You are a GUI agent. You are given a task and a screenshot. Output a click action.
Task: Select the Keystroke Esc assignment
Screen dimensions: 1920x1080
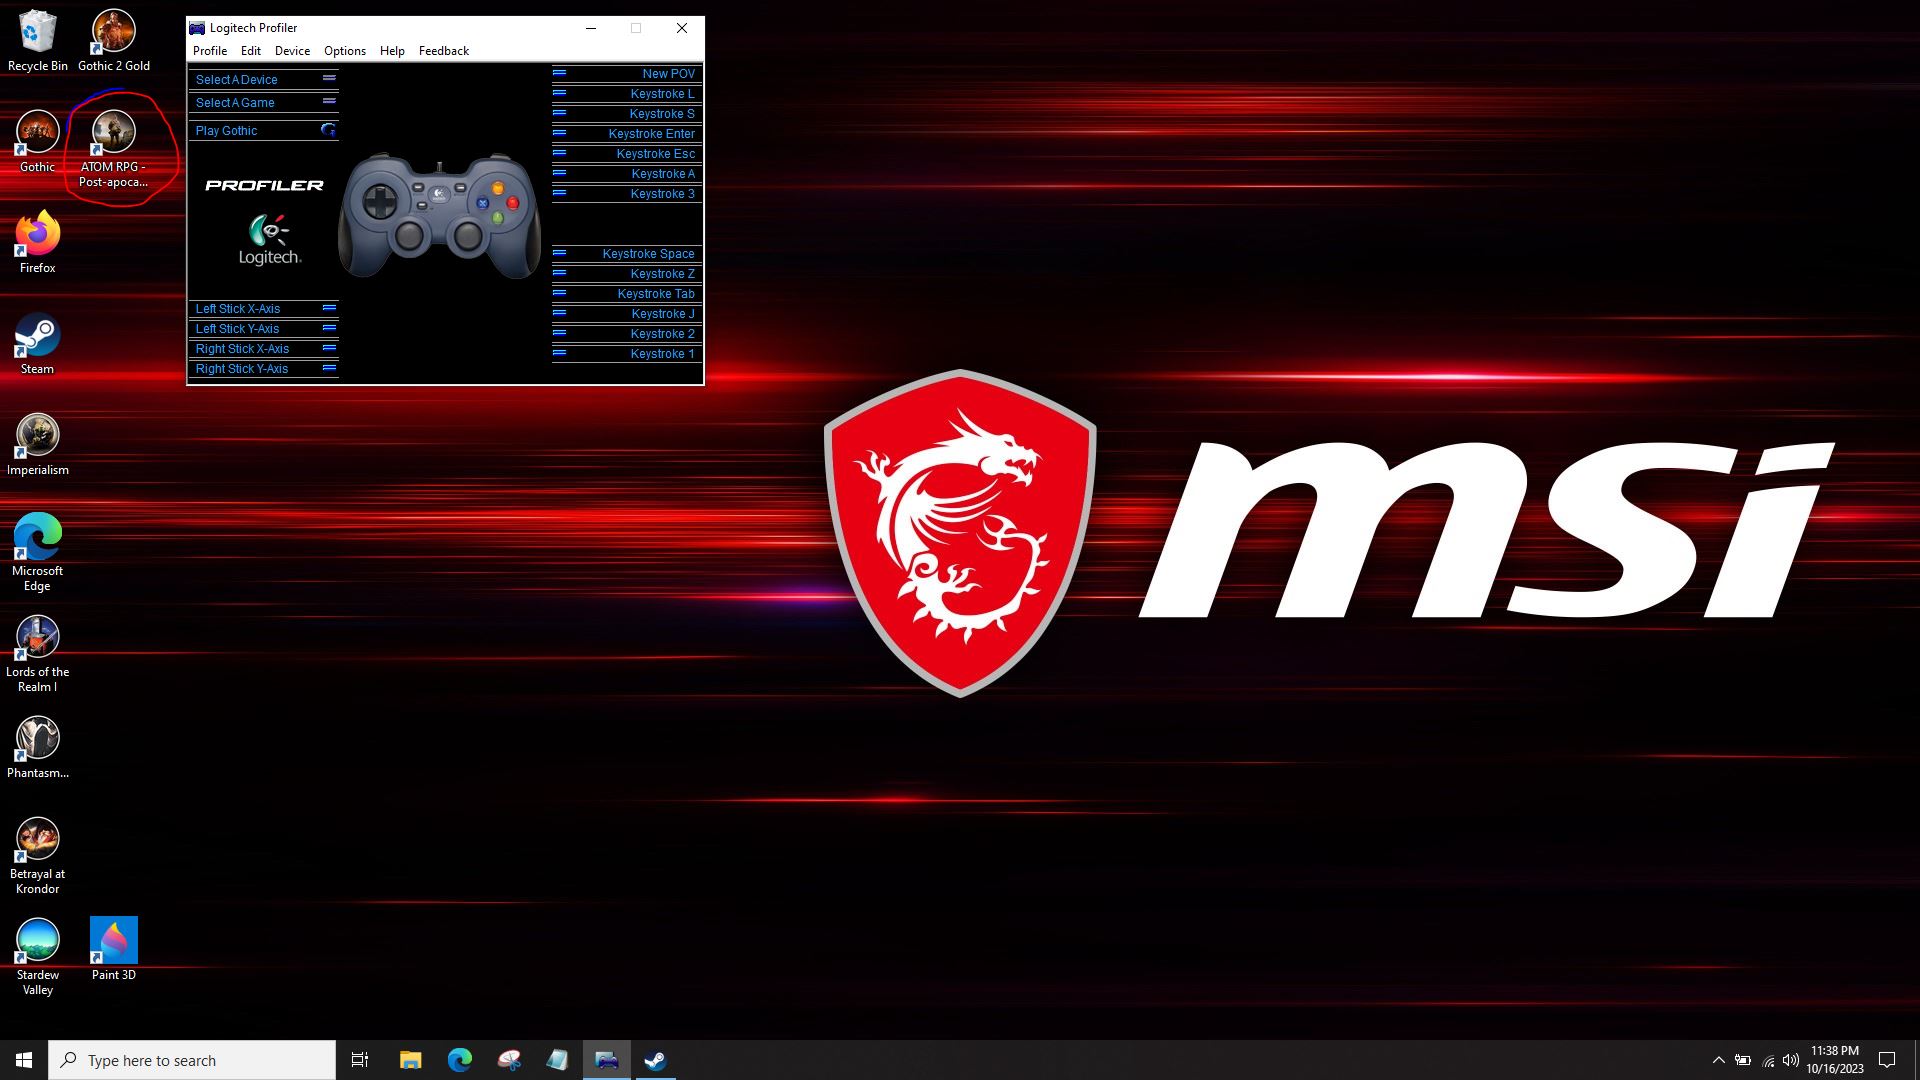coord(627,154)
